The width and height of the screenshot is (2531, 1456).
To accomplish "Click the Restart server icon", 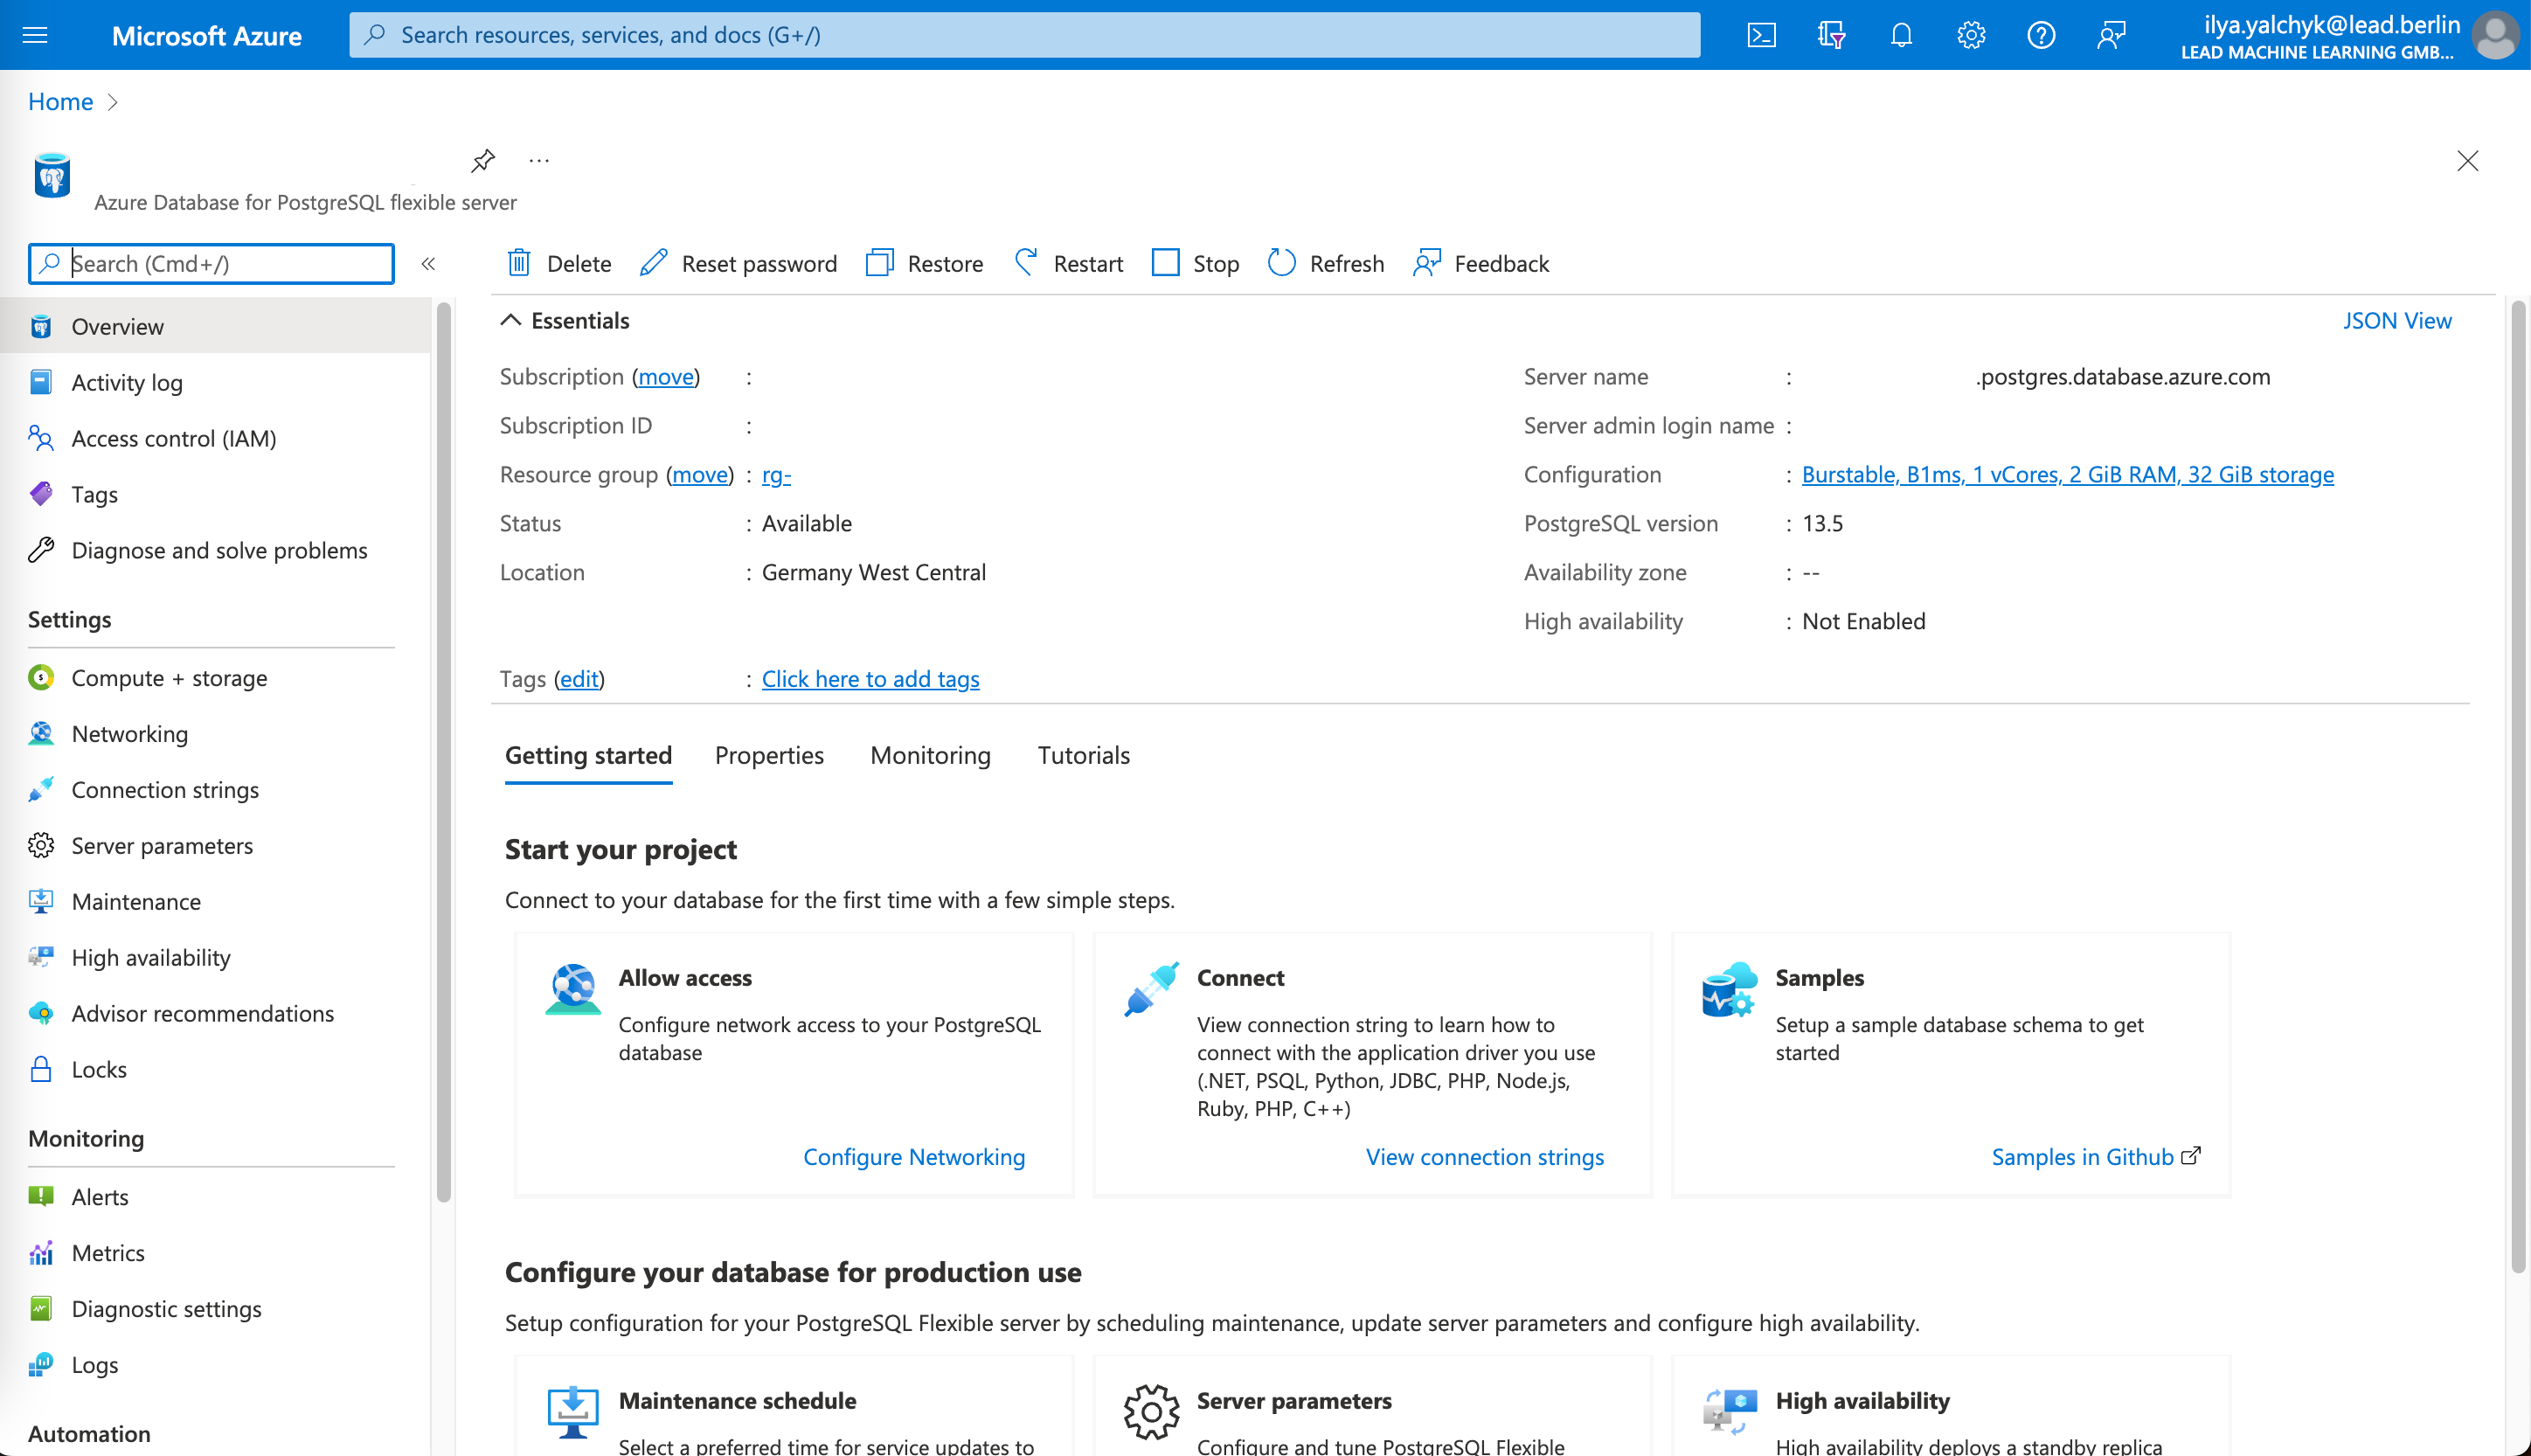I will pyautogui.click(x=1026, y=263).
